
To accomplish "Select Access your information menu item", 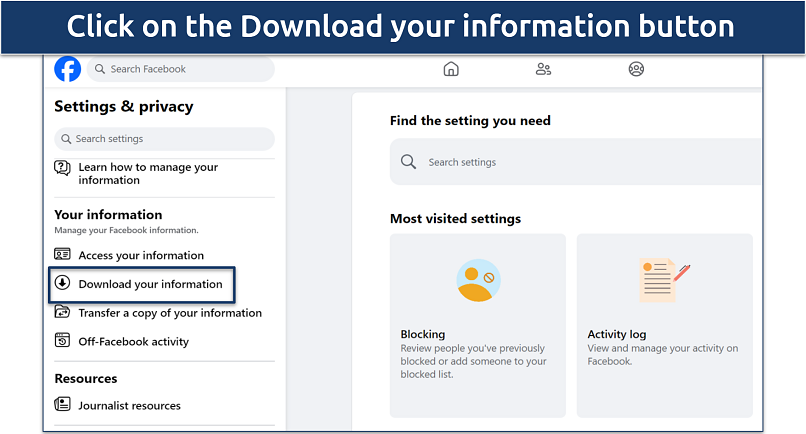I will click(x=141, y=255).
